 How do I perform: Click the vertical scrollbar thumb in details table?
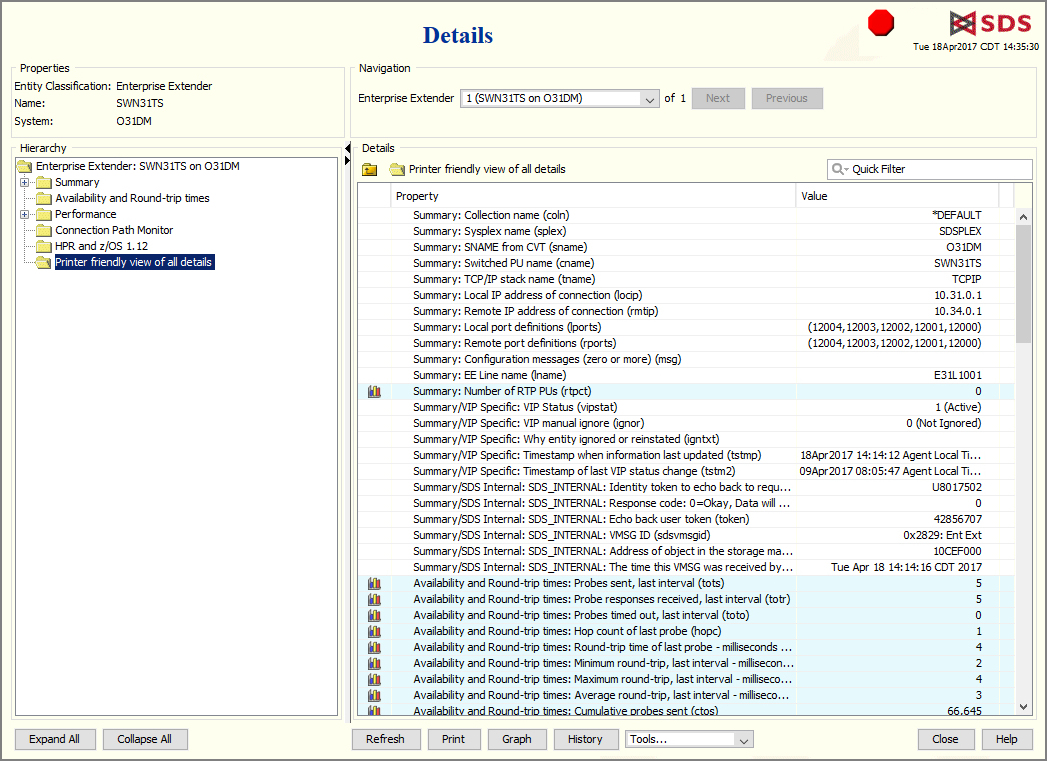1023,284
